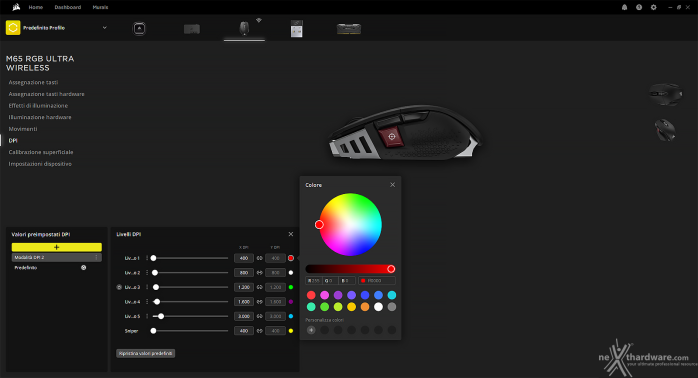Open drag handle menu for Livello 4
Screen dimensions: 698x378
pyautogui.click(x=147, y=301)
